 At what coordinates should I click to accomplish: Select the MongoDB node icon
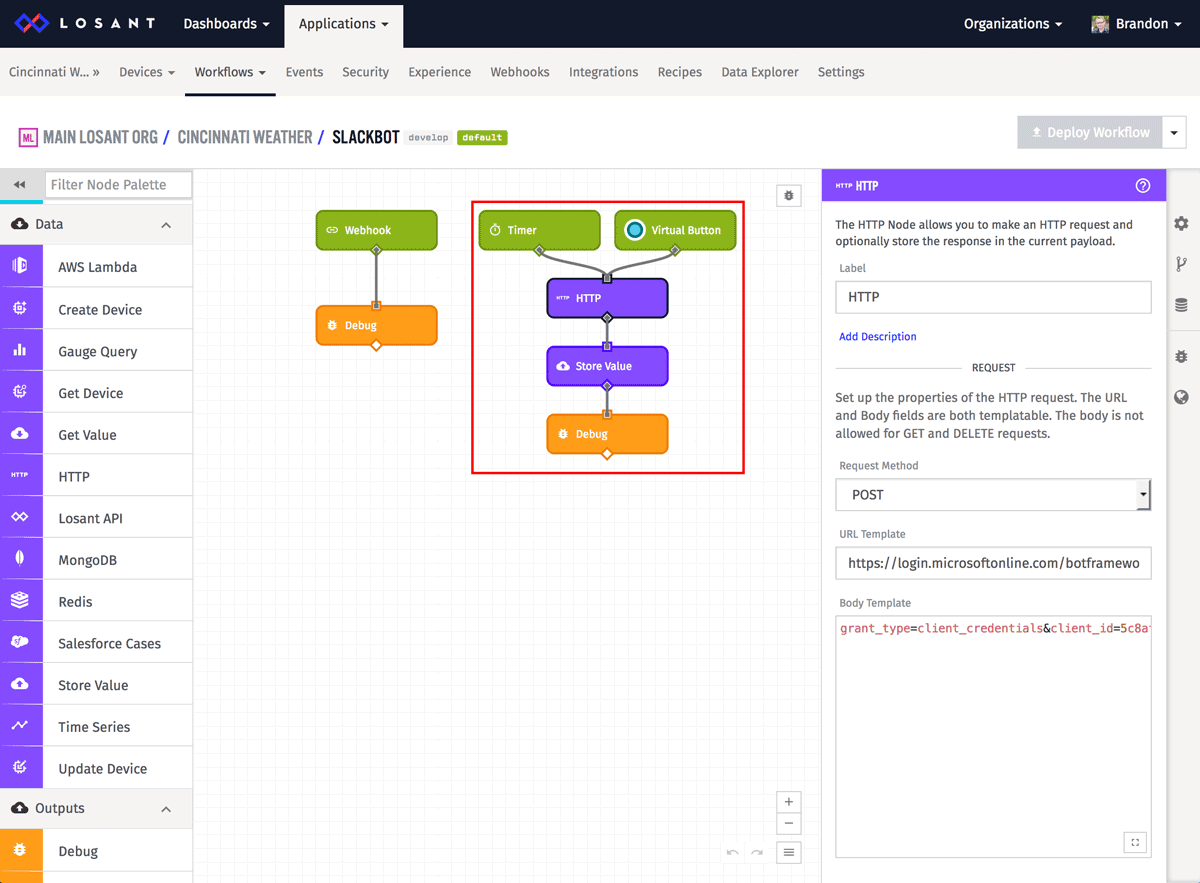point(20,560)
